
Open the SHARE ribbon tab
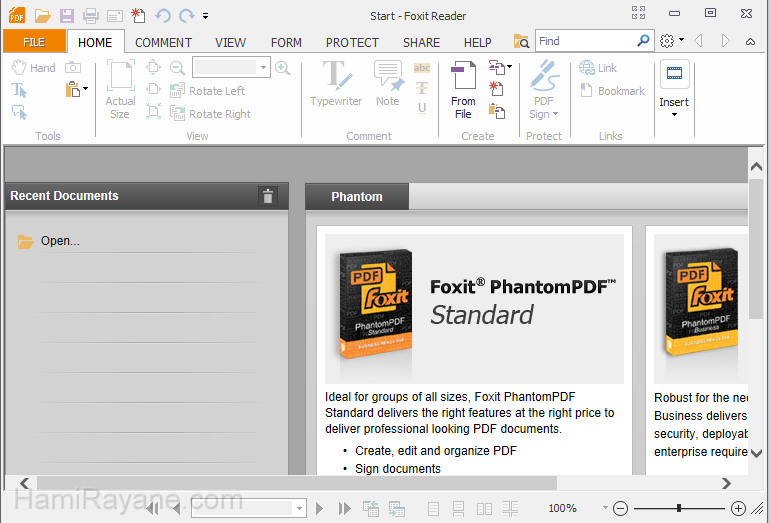[x=421, y=43]
